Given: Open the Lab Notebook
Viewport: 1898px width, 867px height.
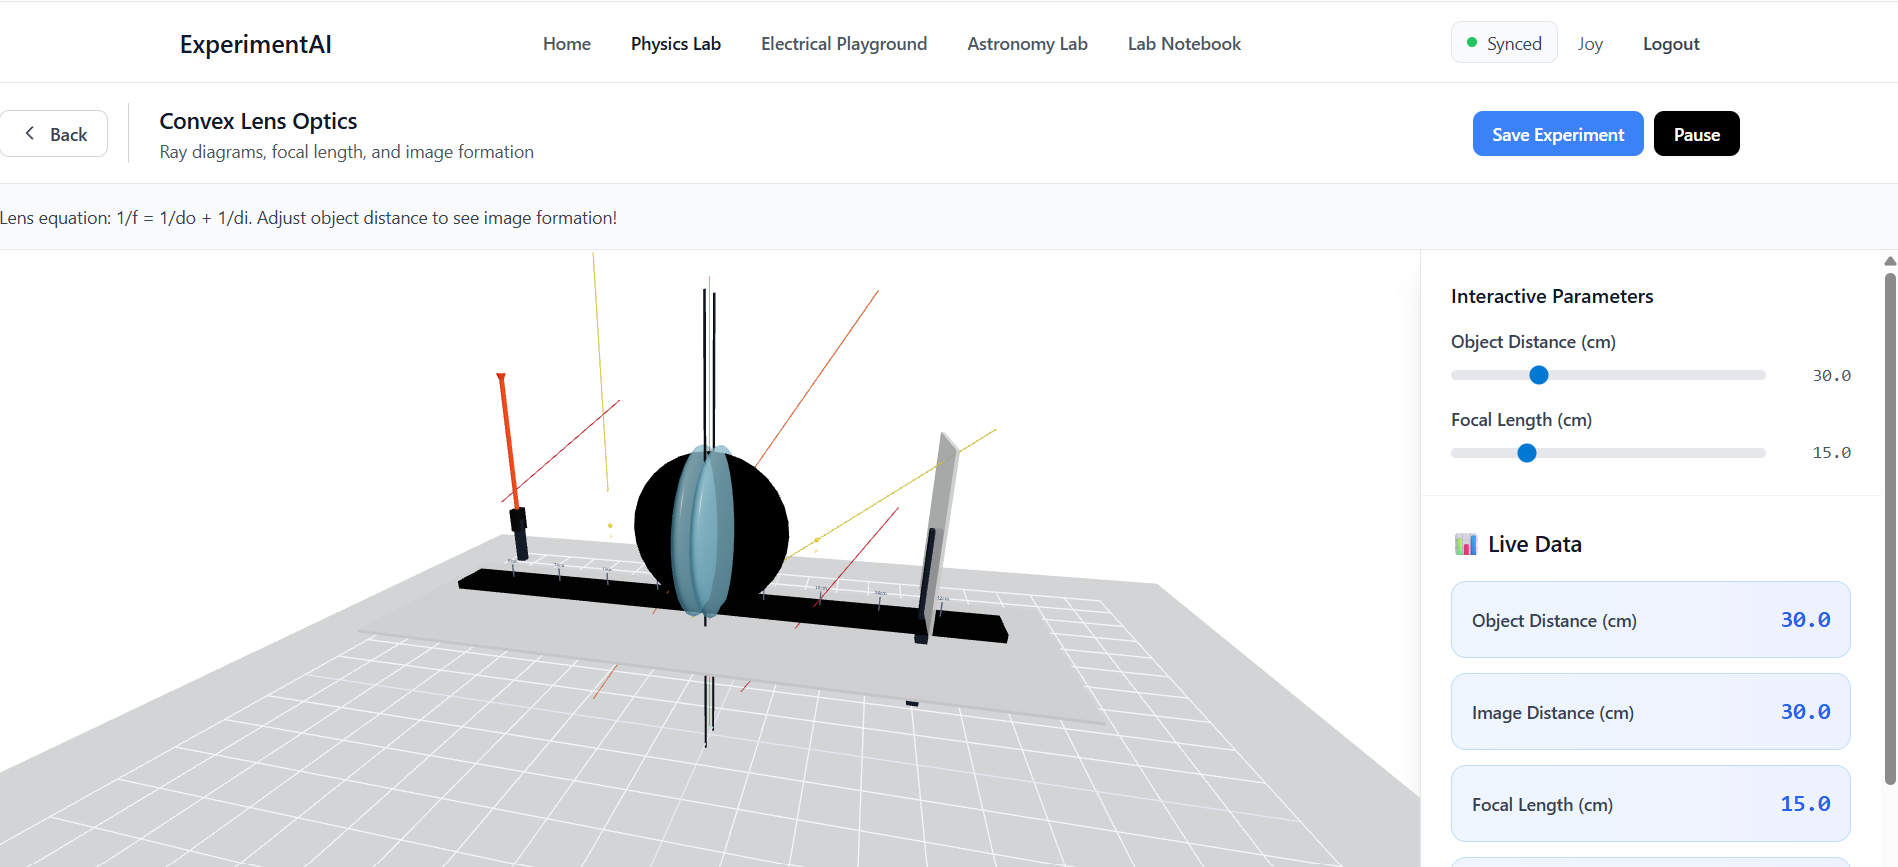Looking at the screenshot, I should (x=1184, y=44).
